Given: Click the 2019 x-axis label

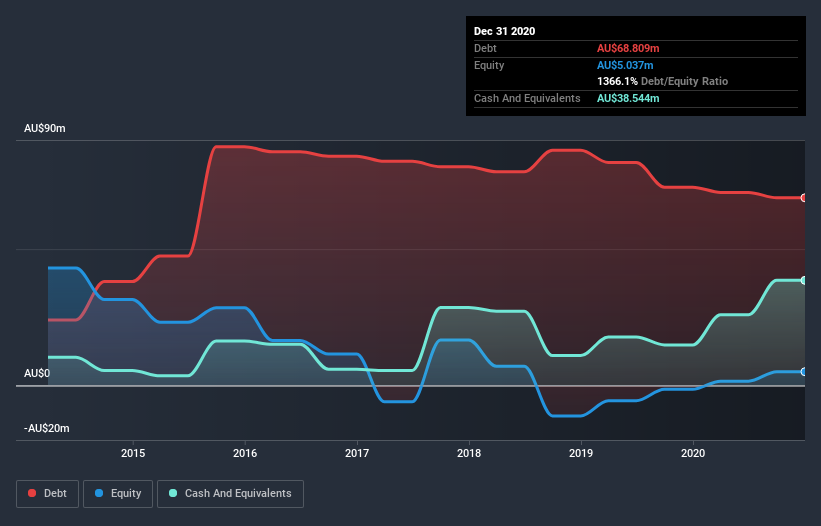Looking at the screenshot, I should [x=581, y=453].
